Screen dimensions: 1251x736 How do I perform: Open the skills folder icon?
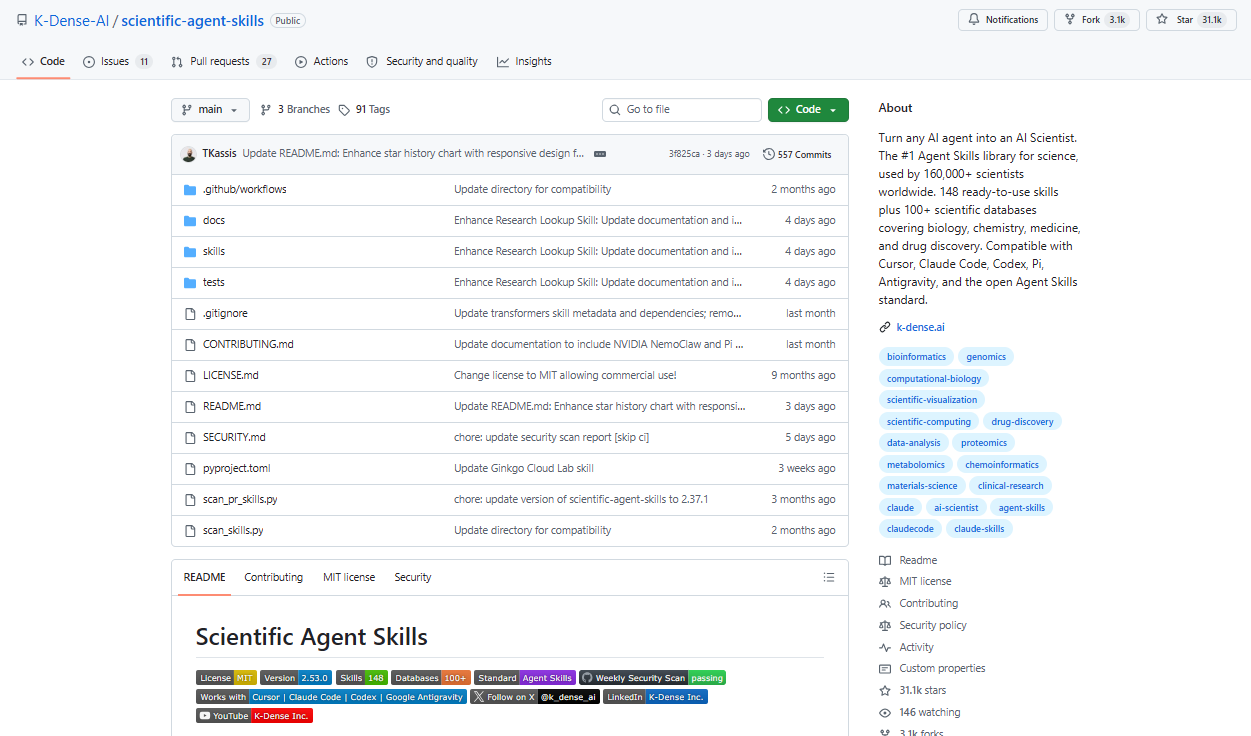190,251
